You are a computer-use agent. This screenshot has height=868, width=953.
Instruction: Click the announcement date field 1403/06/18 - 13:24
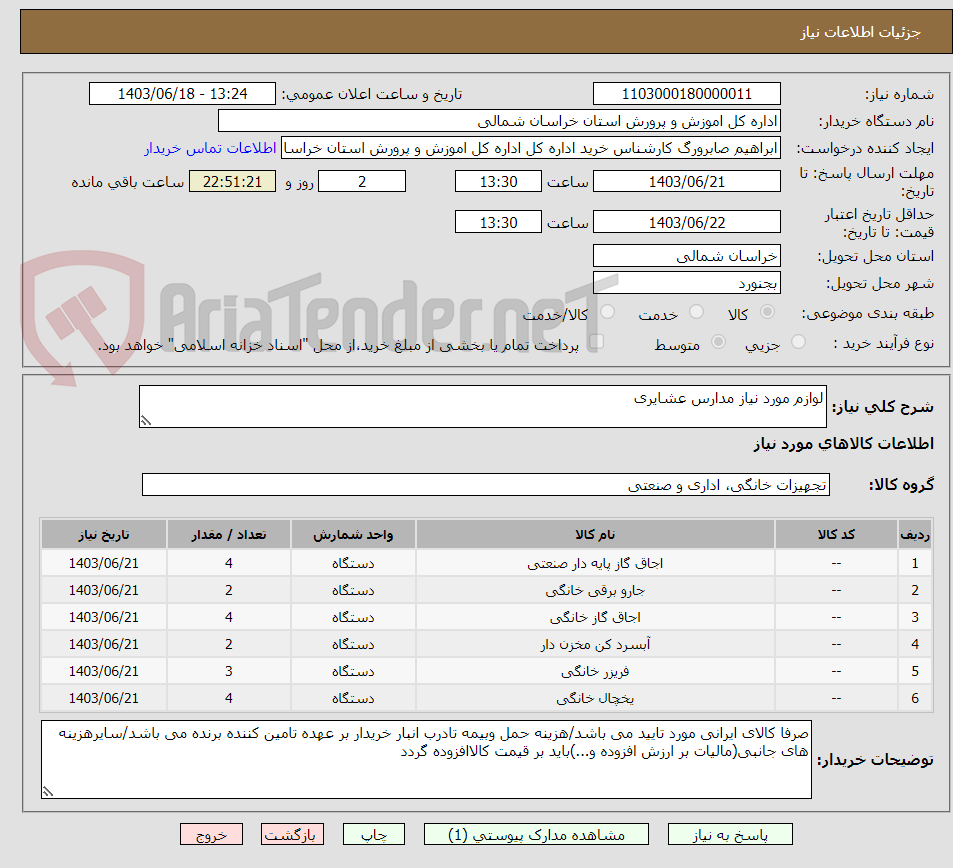coord(182,94)
